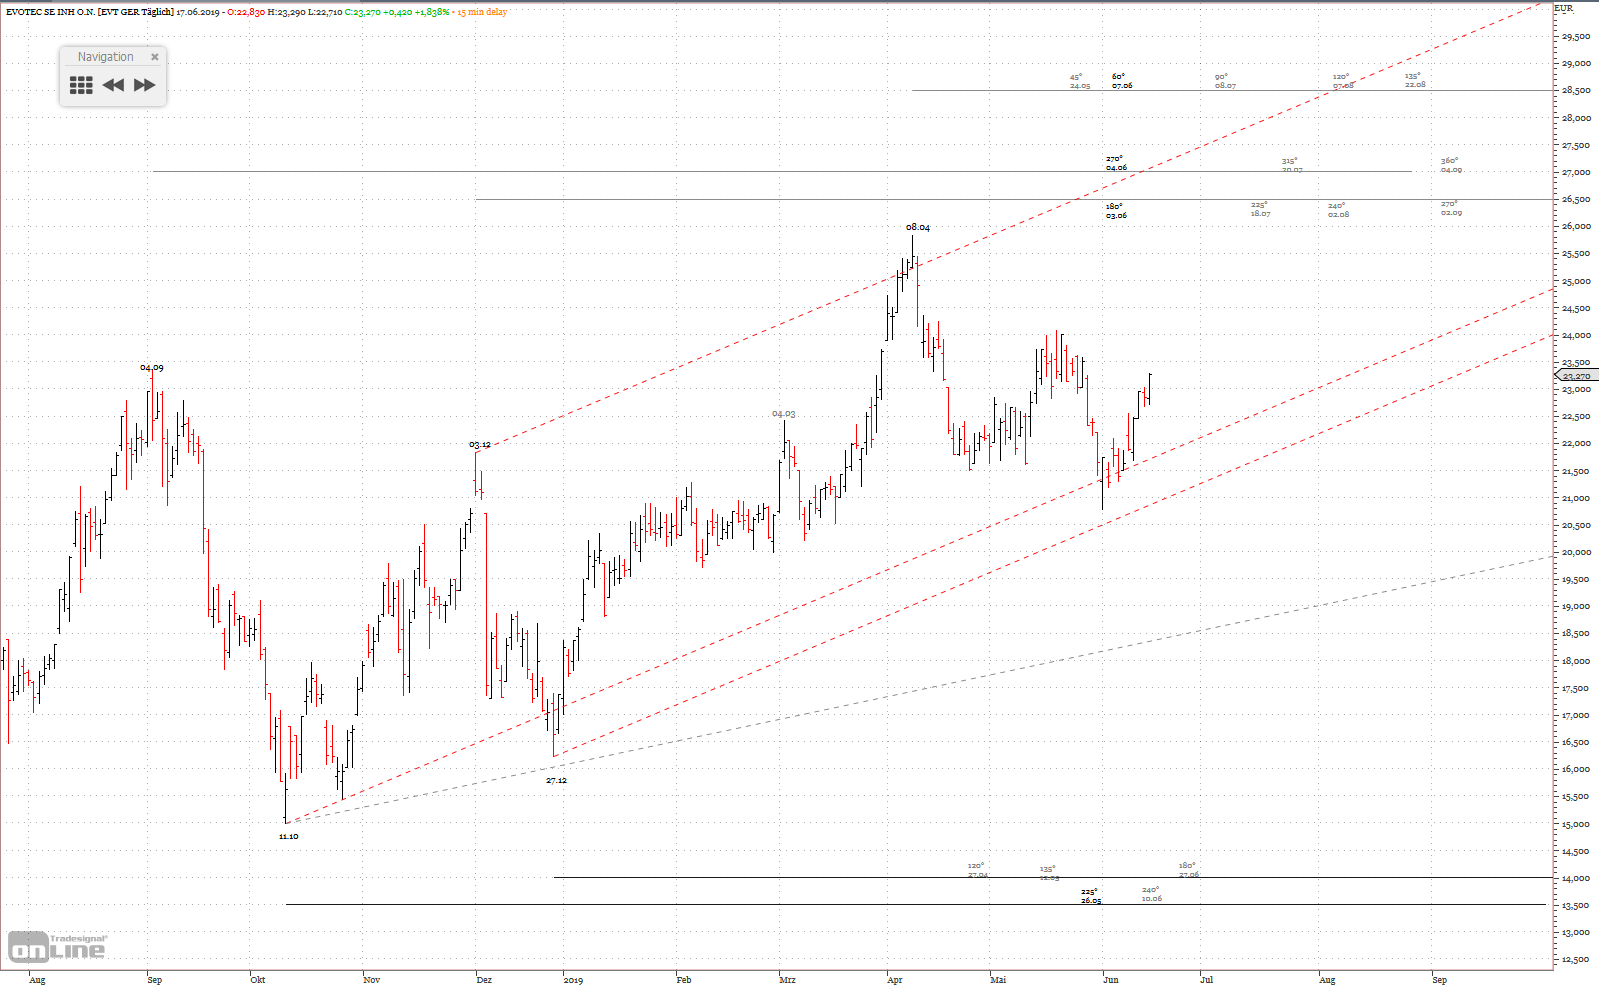Click the close value C:23,270 in header

(x=364, y=12)
